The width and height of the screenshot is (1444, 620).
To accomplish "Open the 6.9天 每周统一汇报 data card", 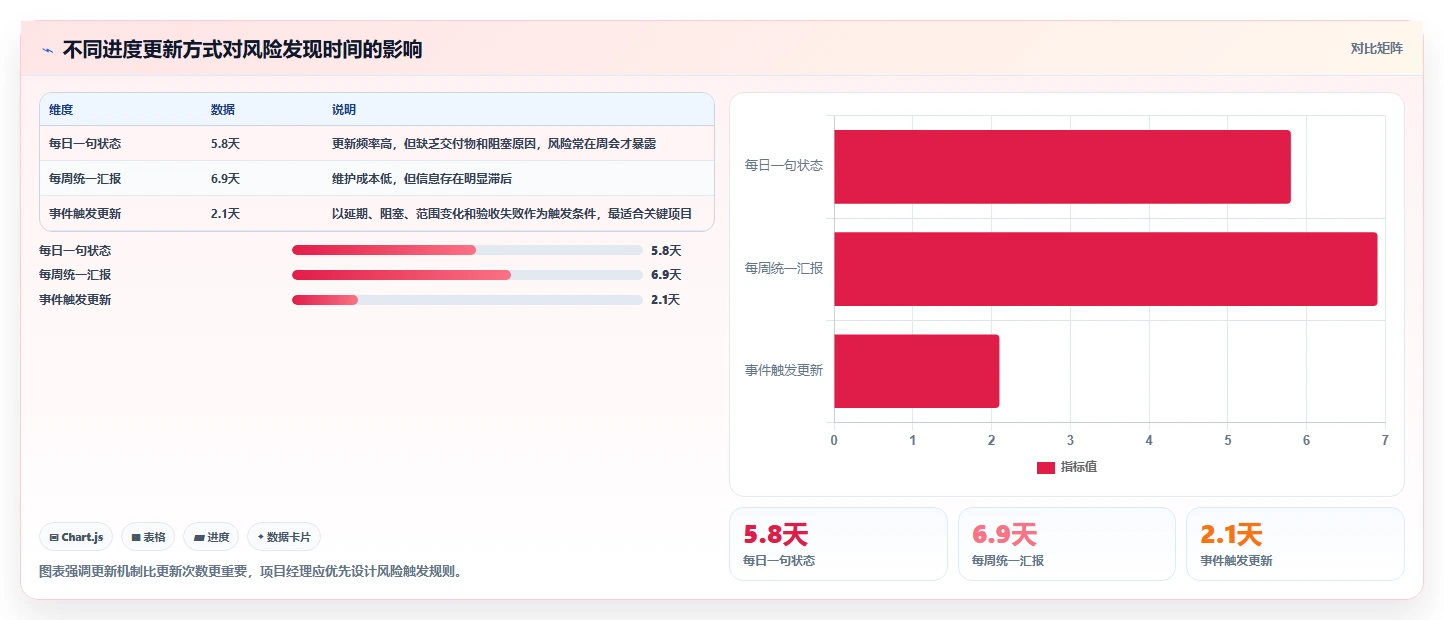I will pos(1066,544).
